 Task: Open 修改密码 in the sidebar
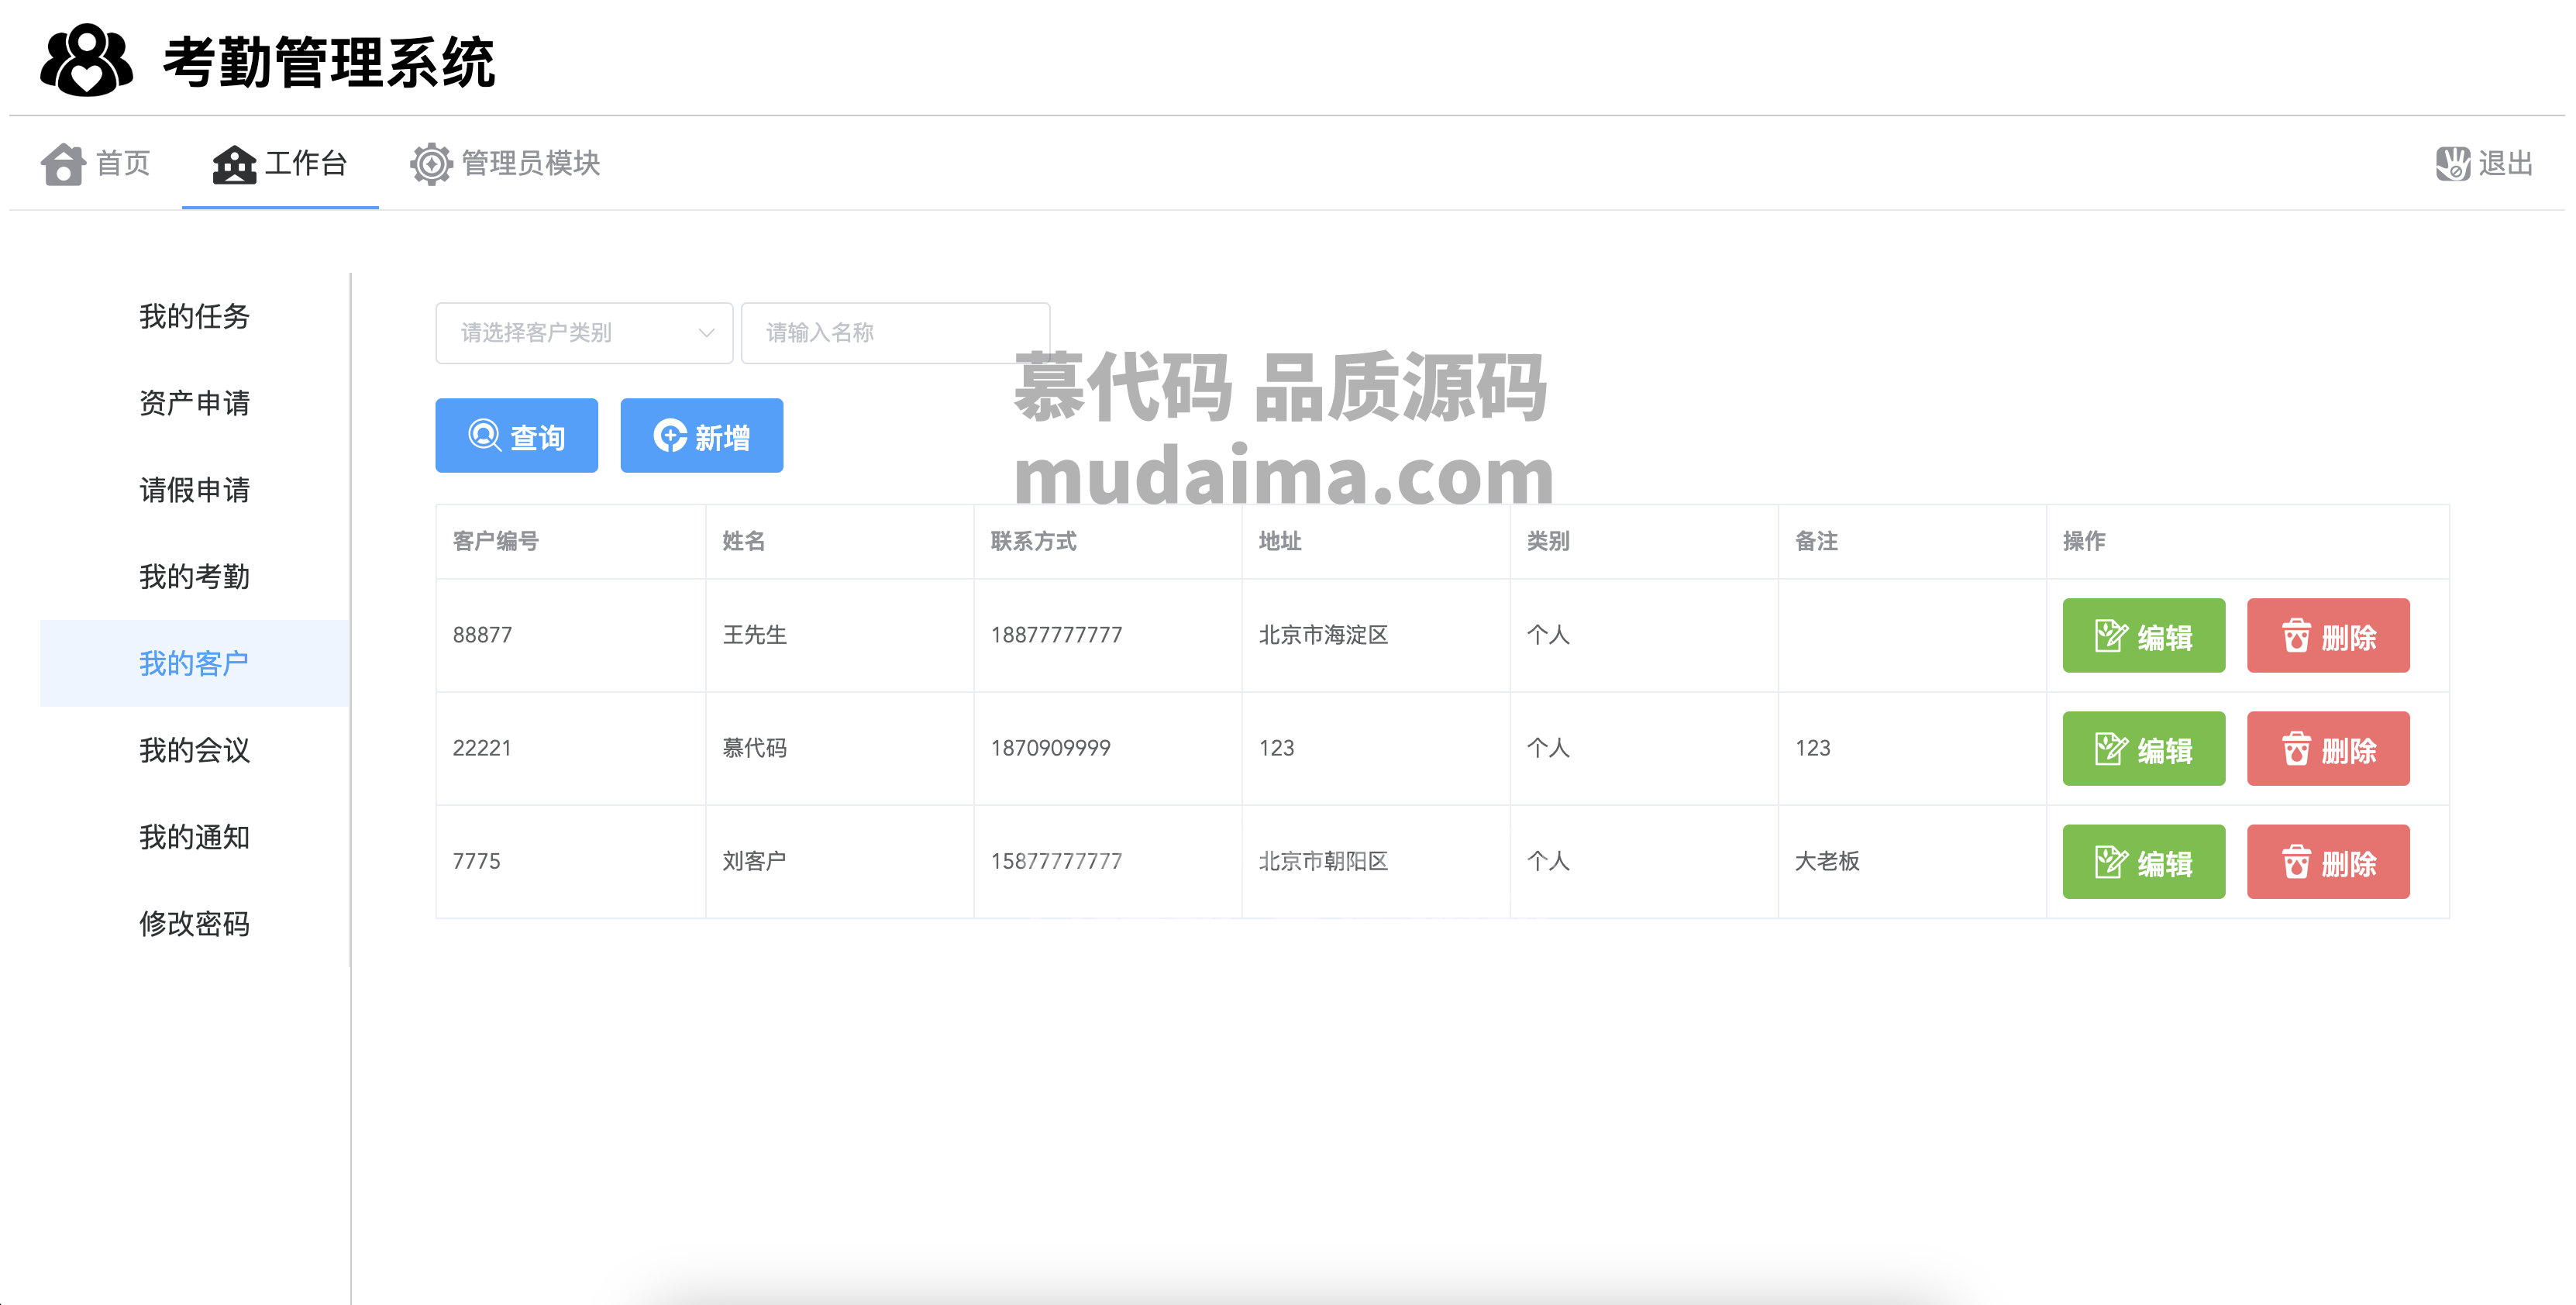pos(195,925)
